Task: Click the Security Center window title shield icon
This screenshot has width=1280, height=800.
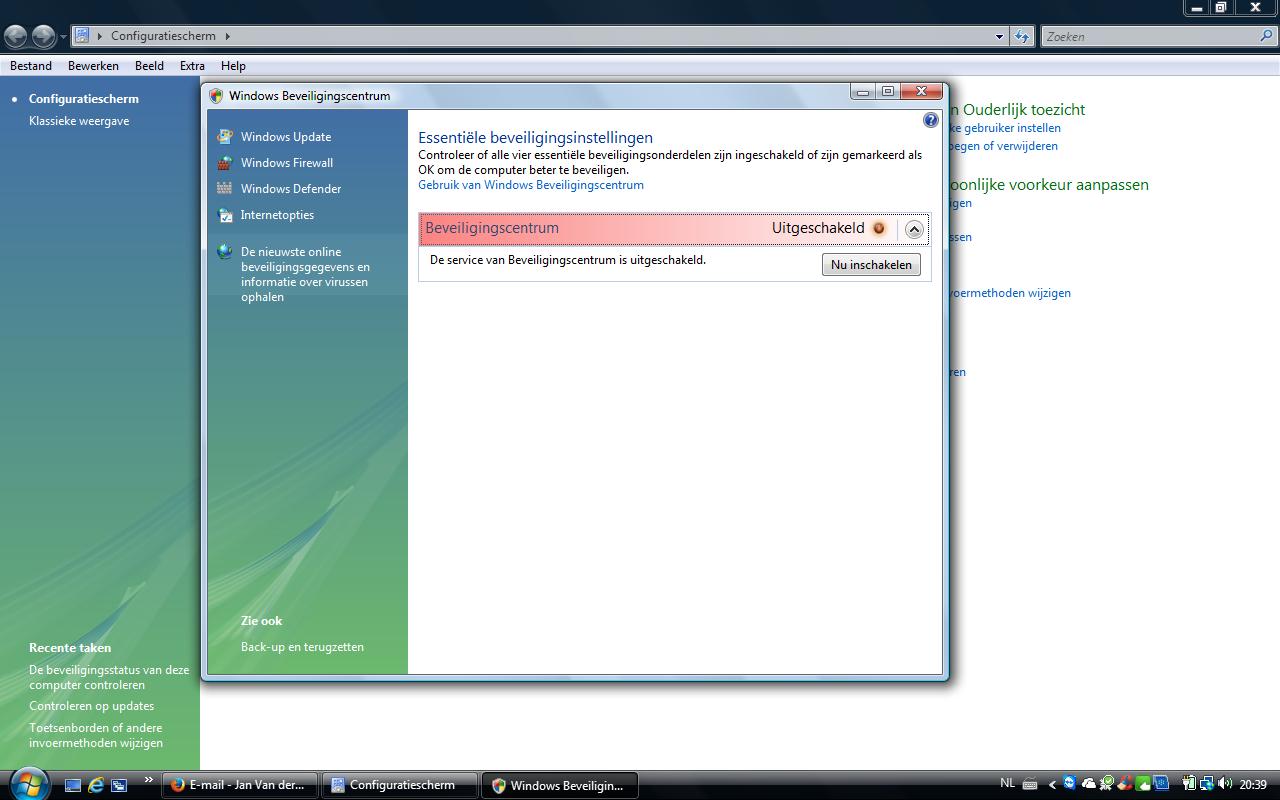Action: [216, 96]
